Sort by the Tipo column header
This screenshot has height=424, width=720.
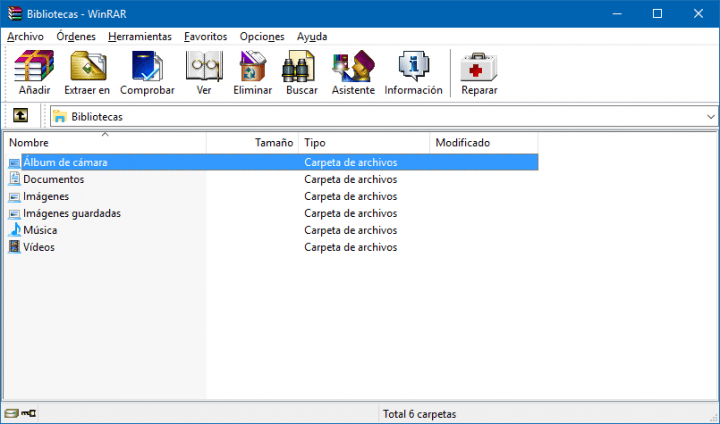(x=364, y=142)
